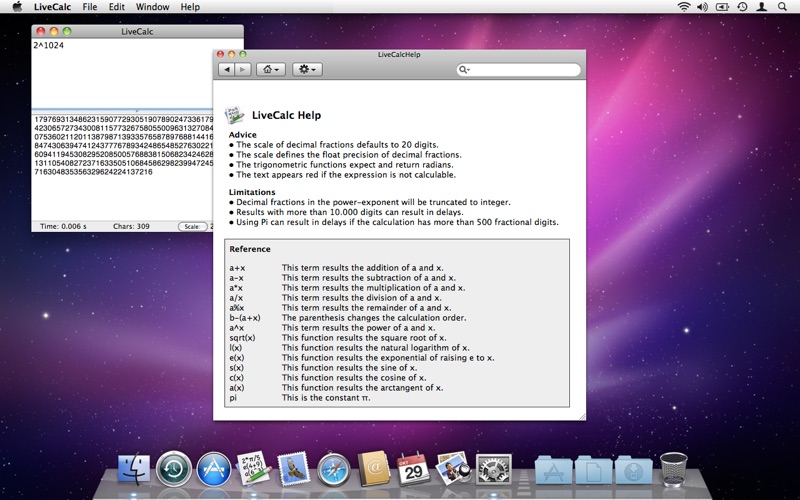Click the 'sqrt(x)' reference entry
The image size is (800, 500).
pyautogui.click(x=242, y=338)
